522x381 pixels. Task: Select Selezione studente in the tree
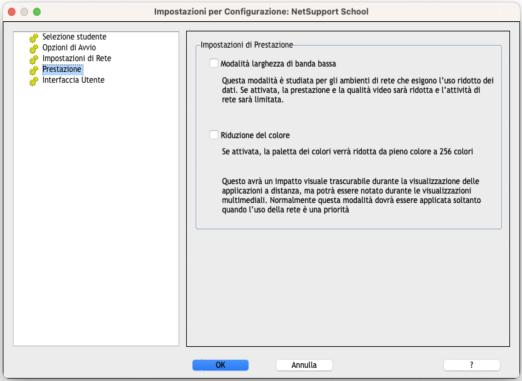(x=74, y=37)
